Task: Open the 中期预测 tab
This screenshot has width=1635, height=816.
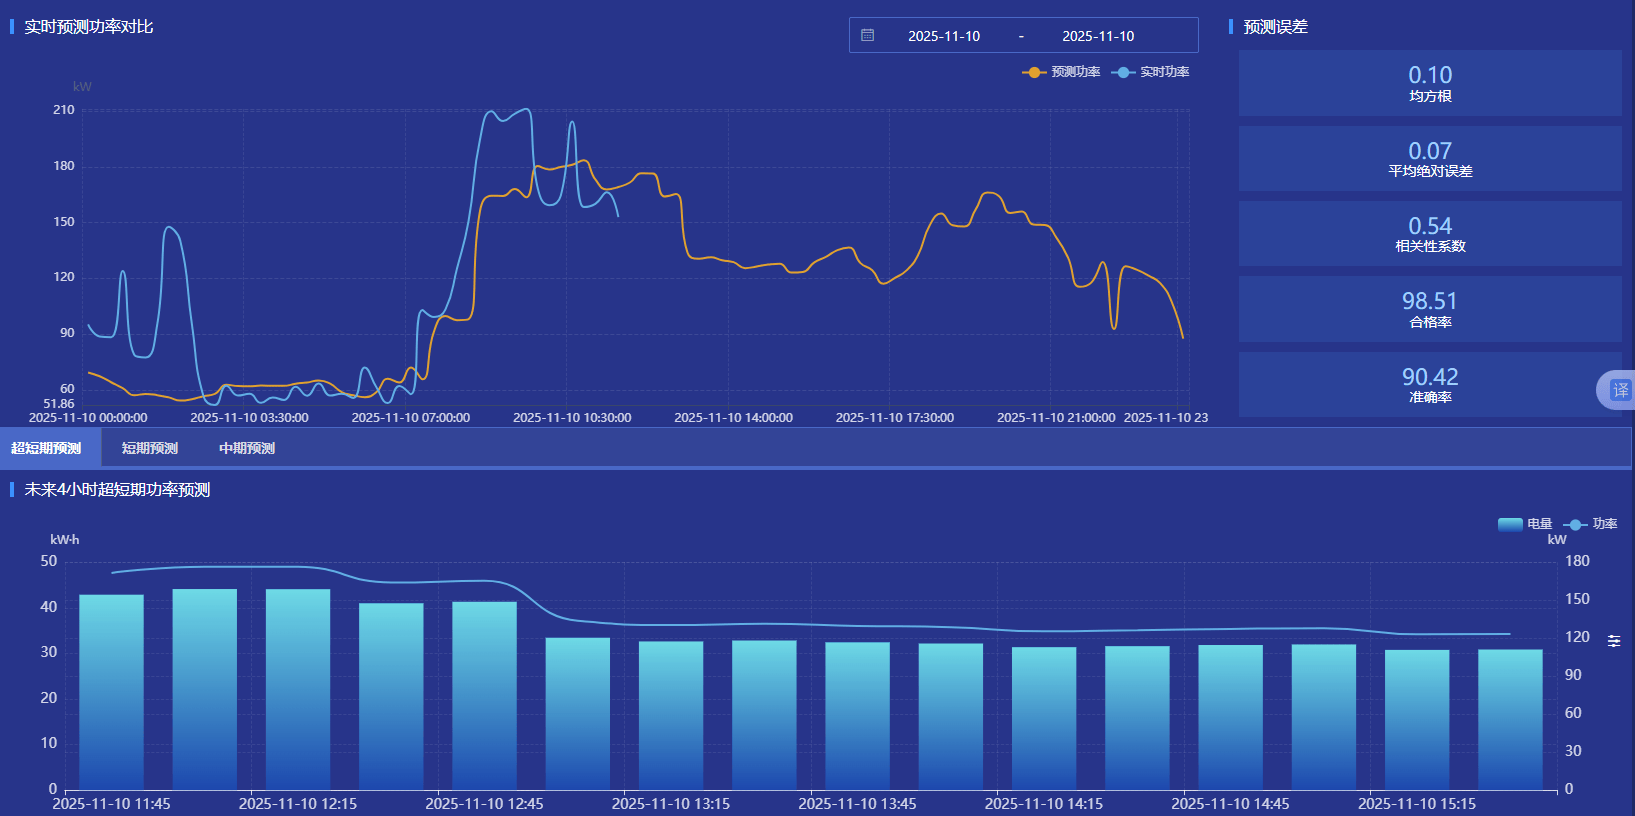Action: click(x=247, y=448)
